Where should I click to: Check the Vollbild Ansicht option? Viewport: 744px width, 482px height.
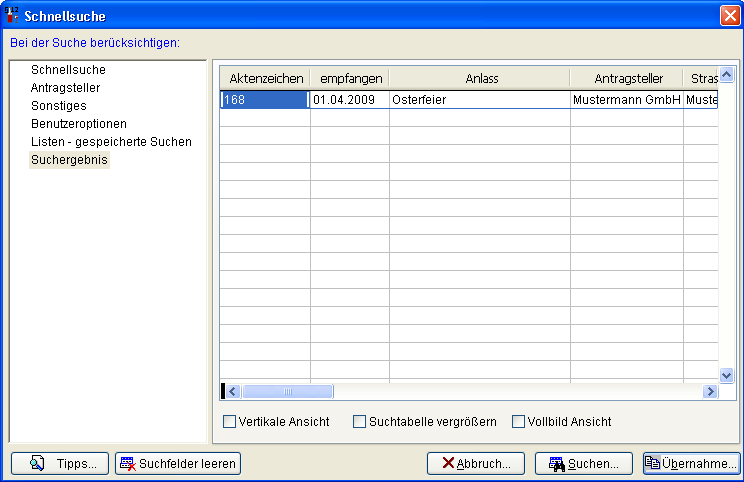[x=518, y=422]
